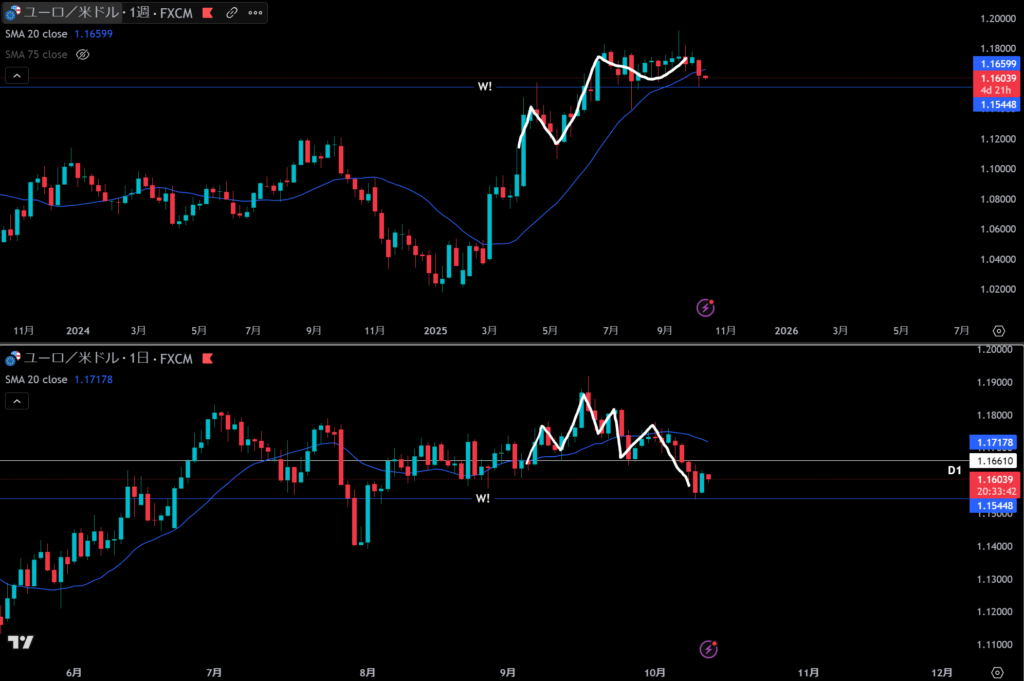This screenshot has width=1024, height=681.
Task: Select SMA 20 close legend on daily chart
Action: coord(36,379)
